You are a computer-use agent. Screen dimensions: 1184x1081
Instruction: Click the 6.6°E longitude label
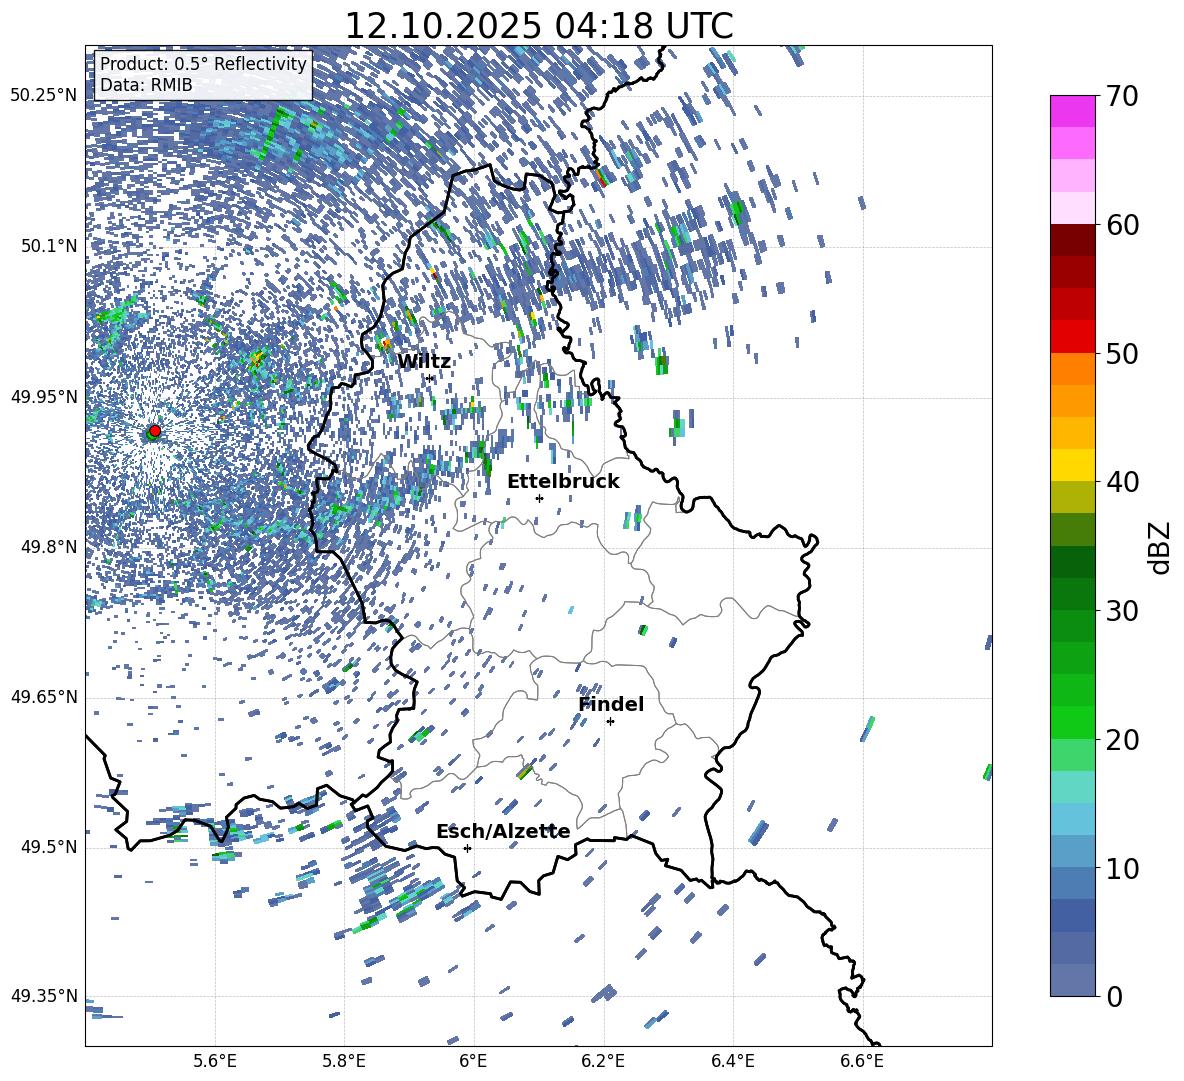click(x=862, y=1061)
